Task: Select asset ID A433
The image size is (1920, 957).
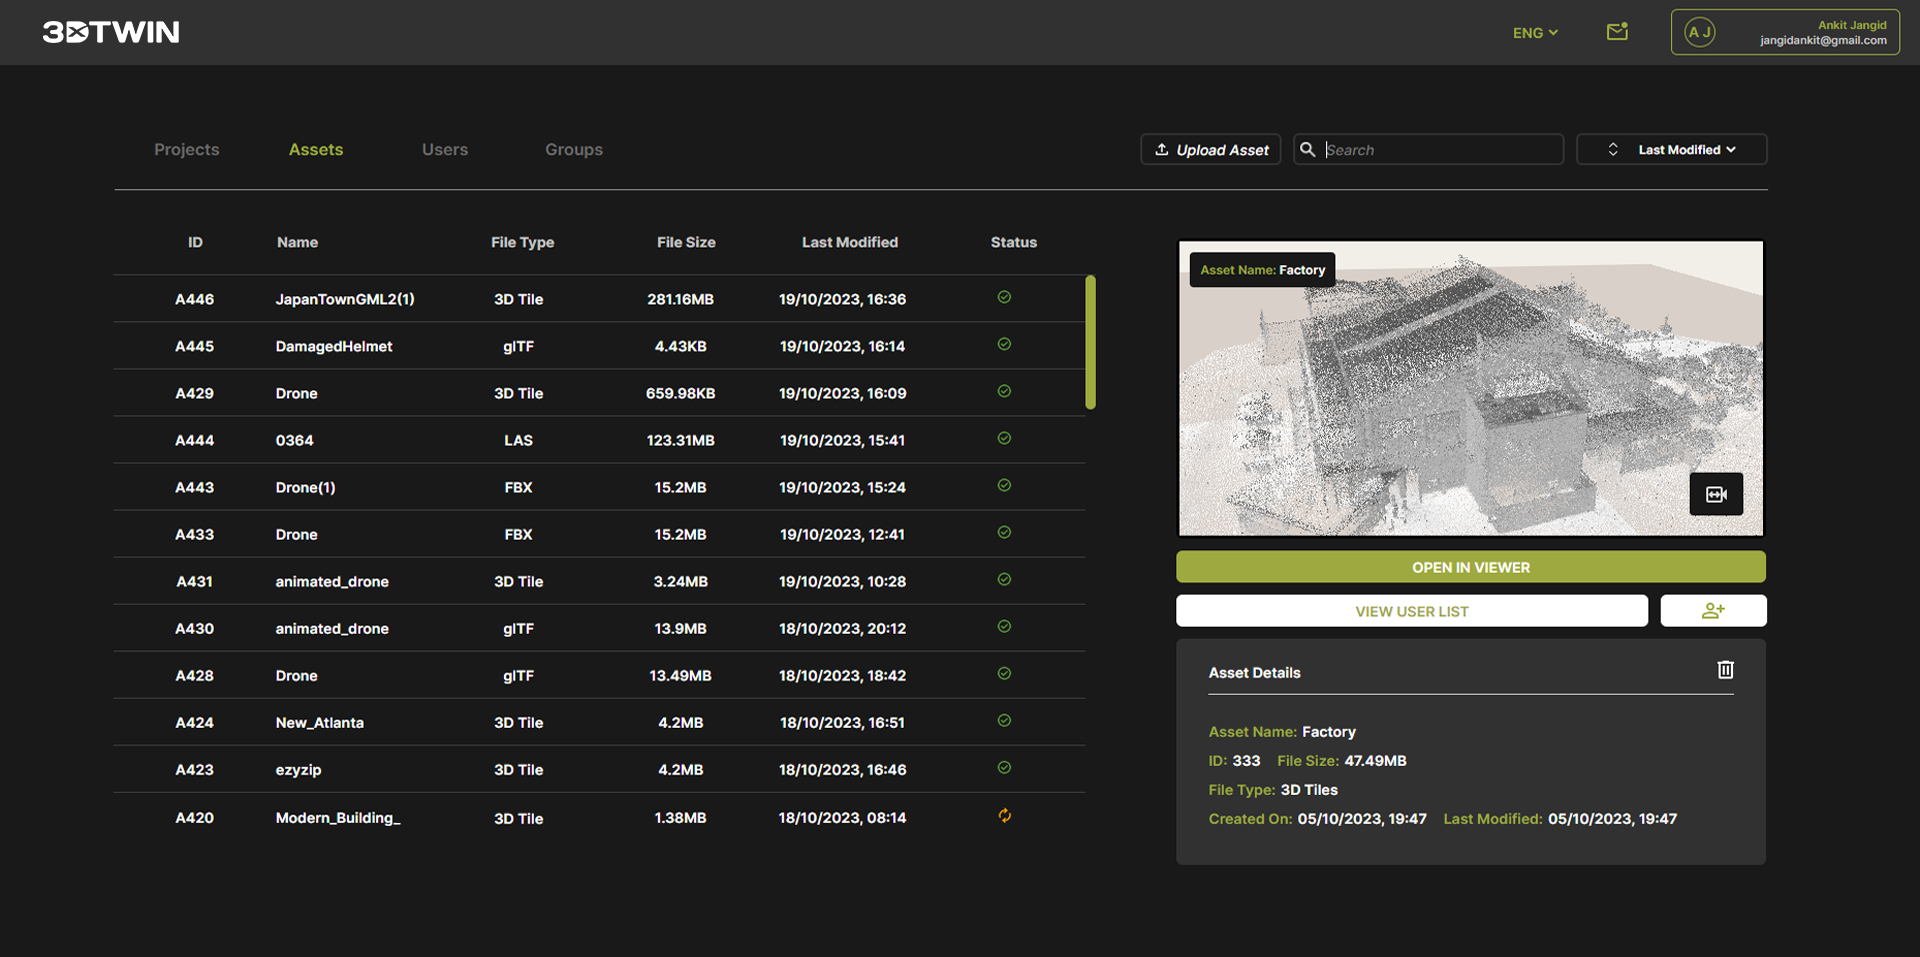Action: pos(194,534)
